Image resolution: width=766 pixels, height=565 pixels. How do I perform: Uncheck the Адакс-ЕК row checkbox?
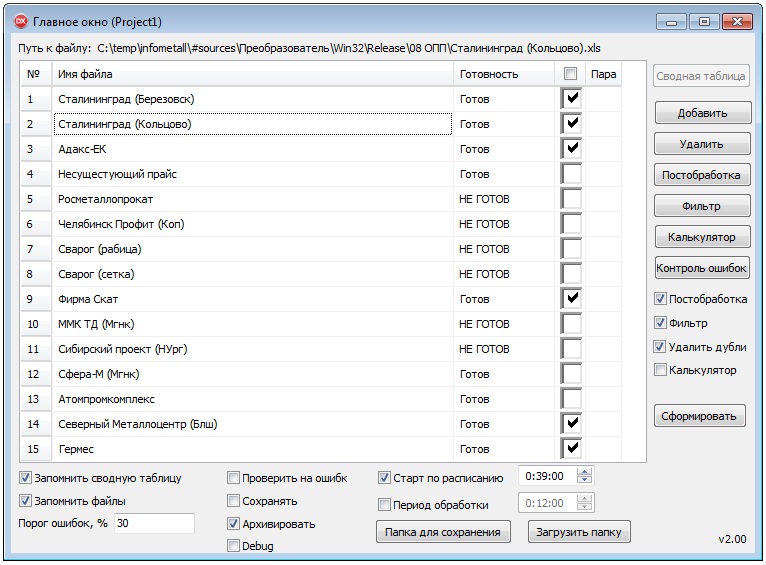point(572,148)
